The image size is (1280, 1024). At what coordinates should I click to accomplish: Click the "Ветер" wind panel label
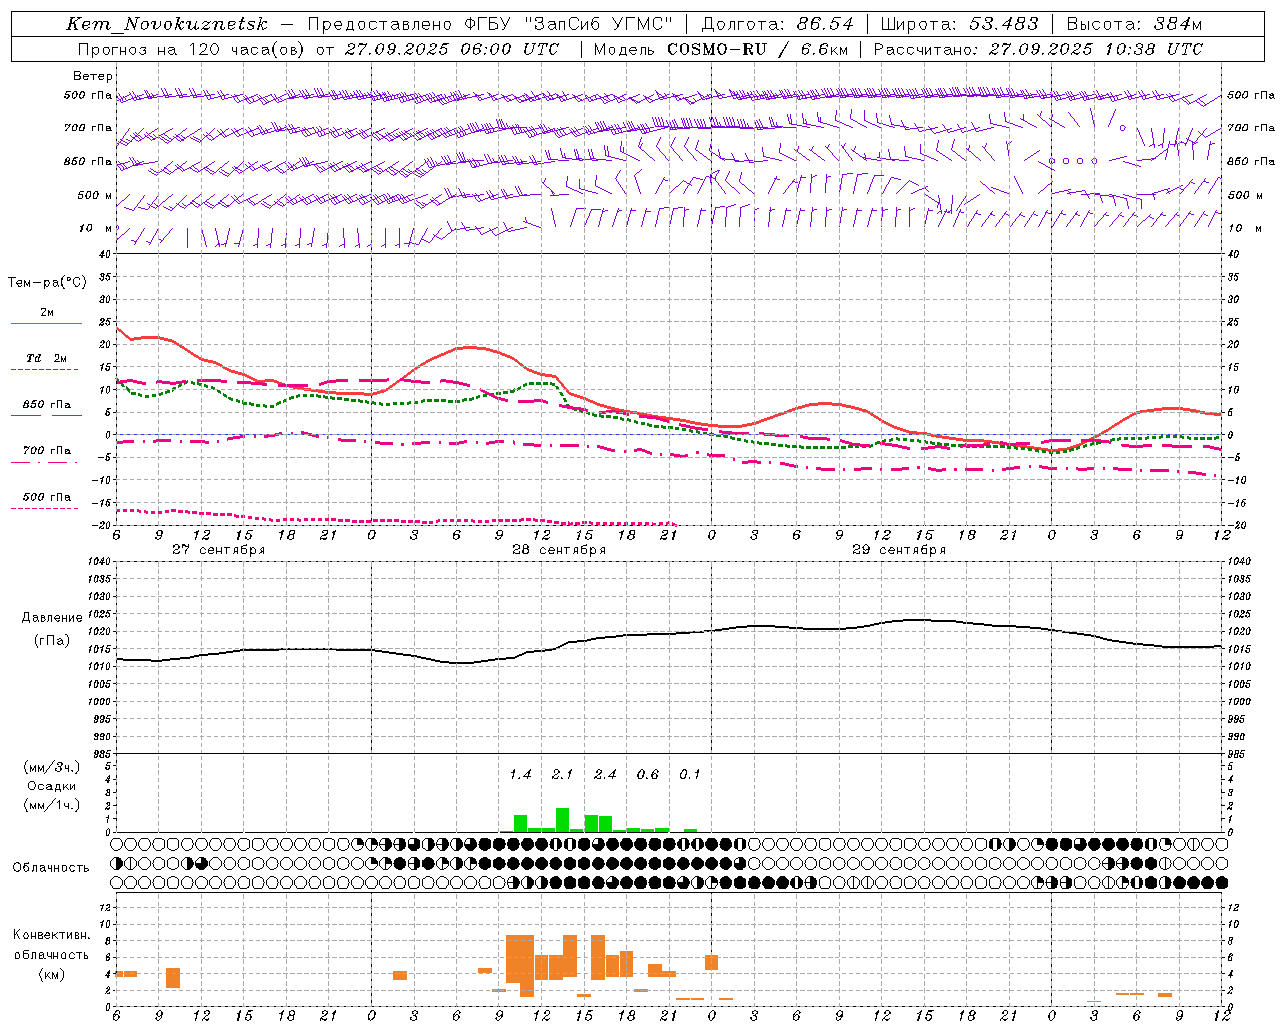click(93, 76)
